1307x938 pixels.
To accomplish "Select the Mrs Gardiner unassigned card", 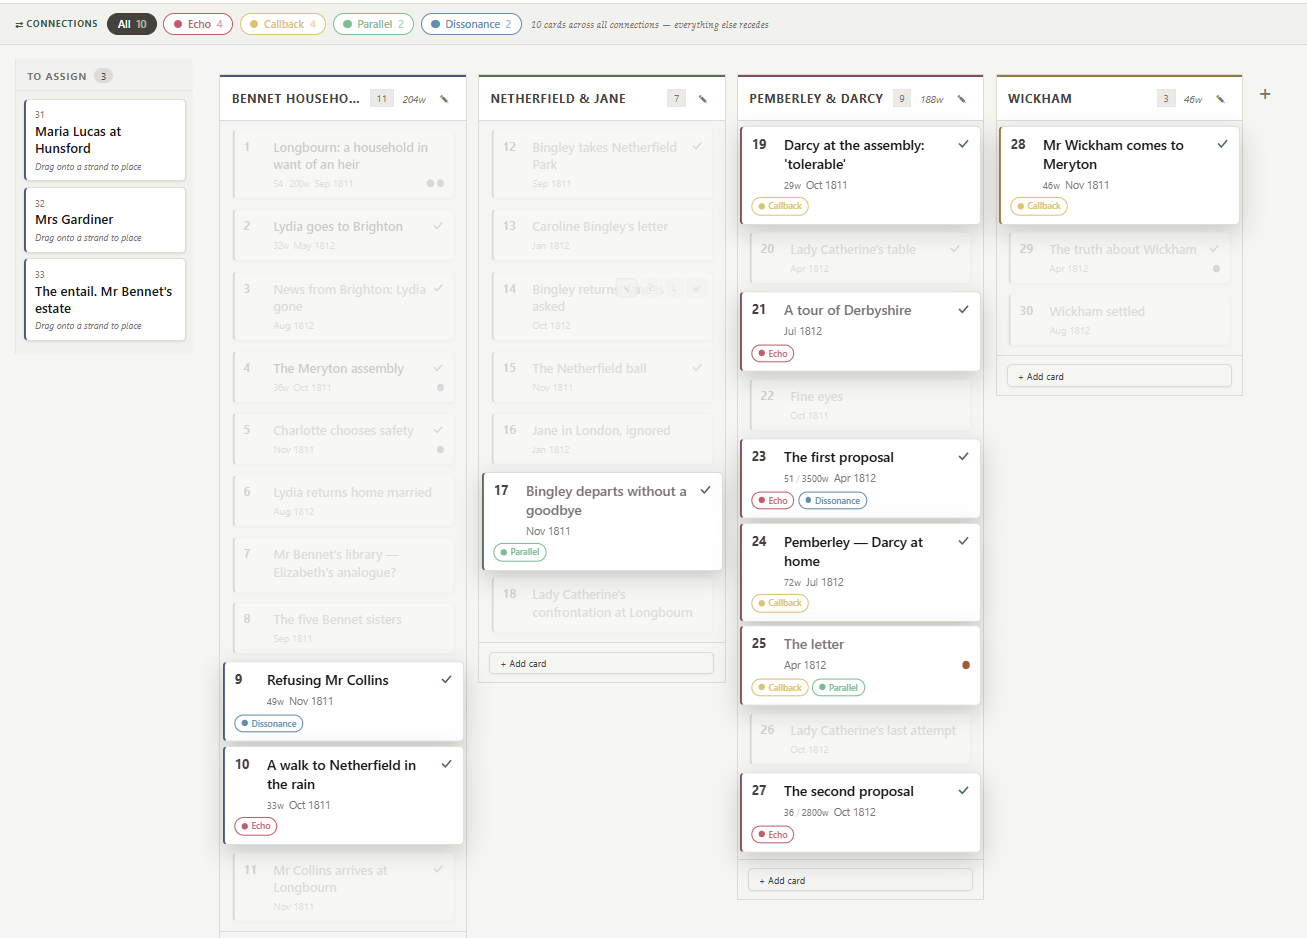I will (x=105, y=220).
